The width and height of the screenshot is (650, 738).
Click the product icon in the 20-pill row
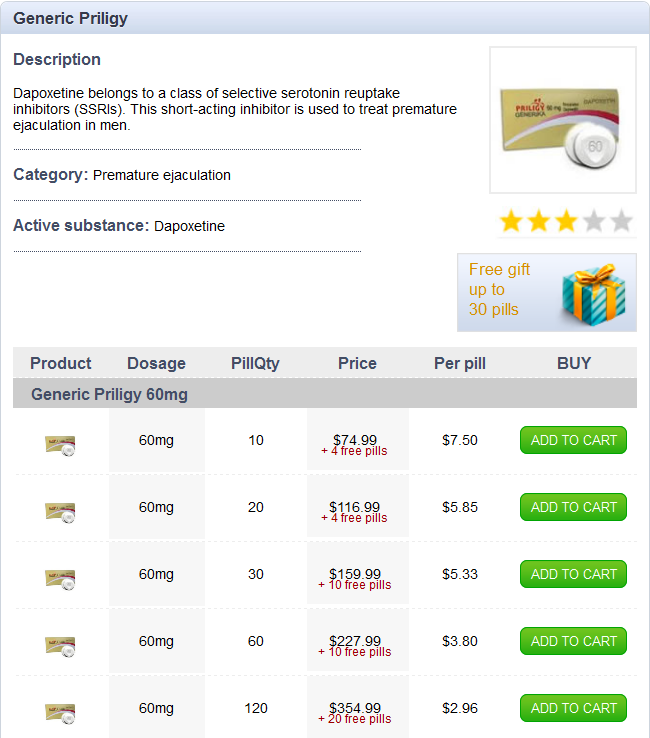pos(60,512)
